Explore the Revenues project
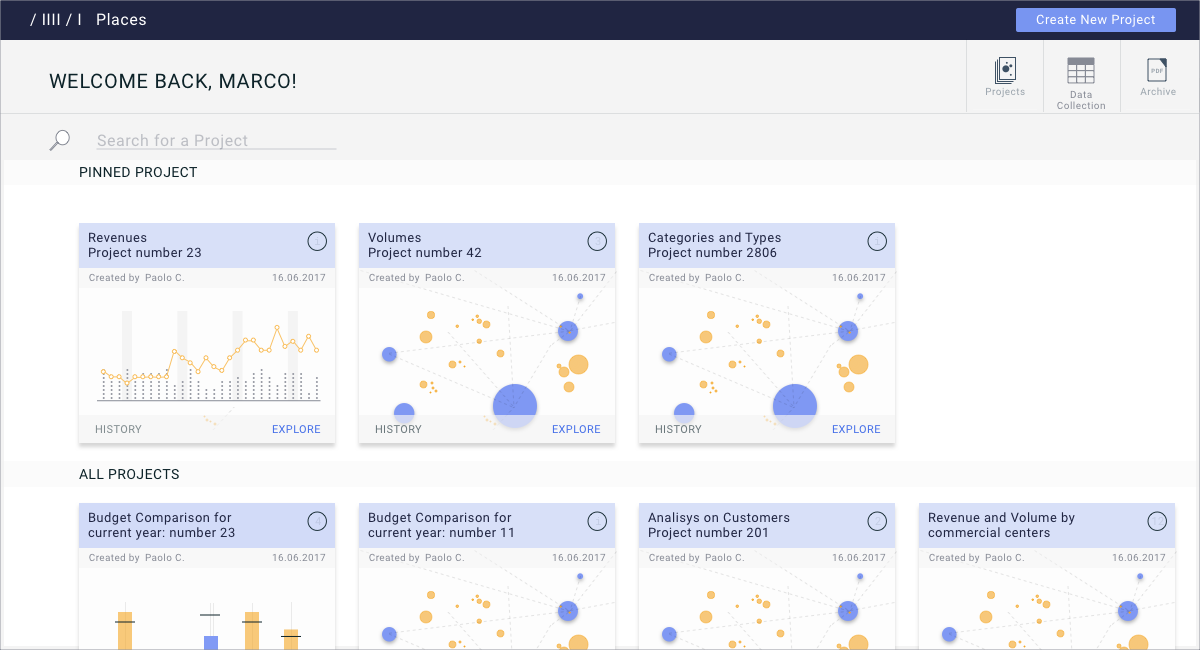 [296, 429]
